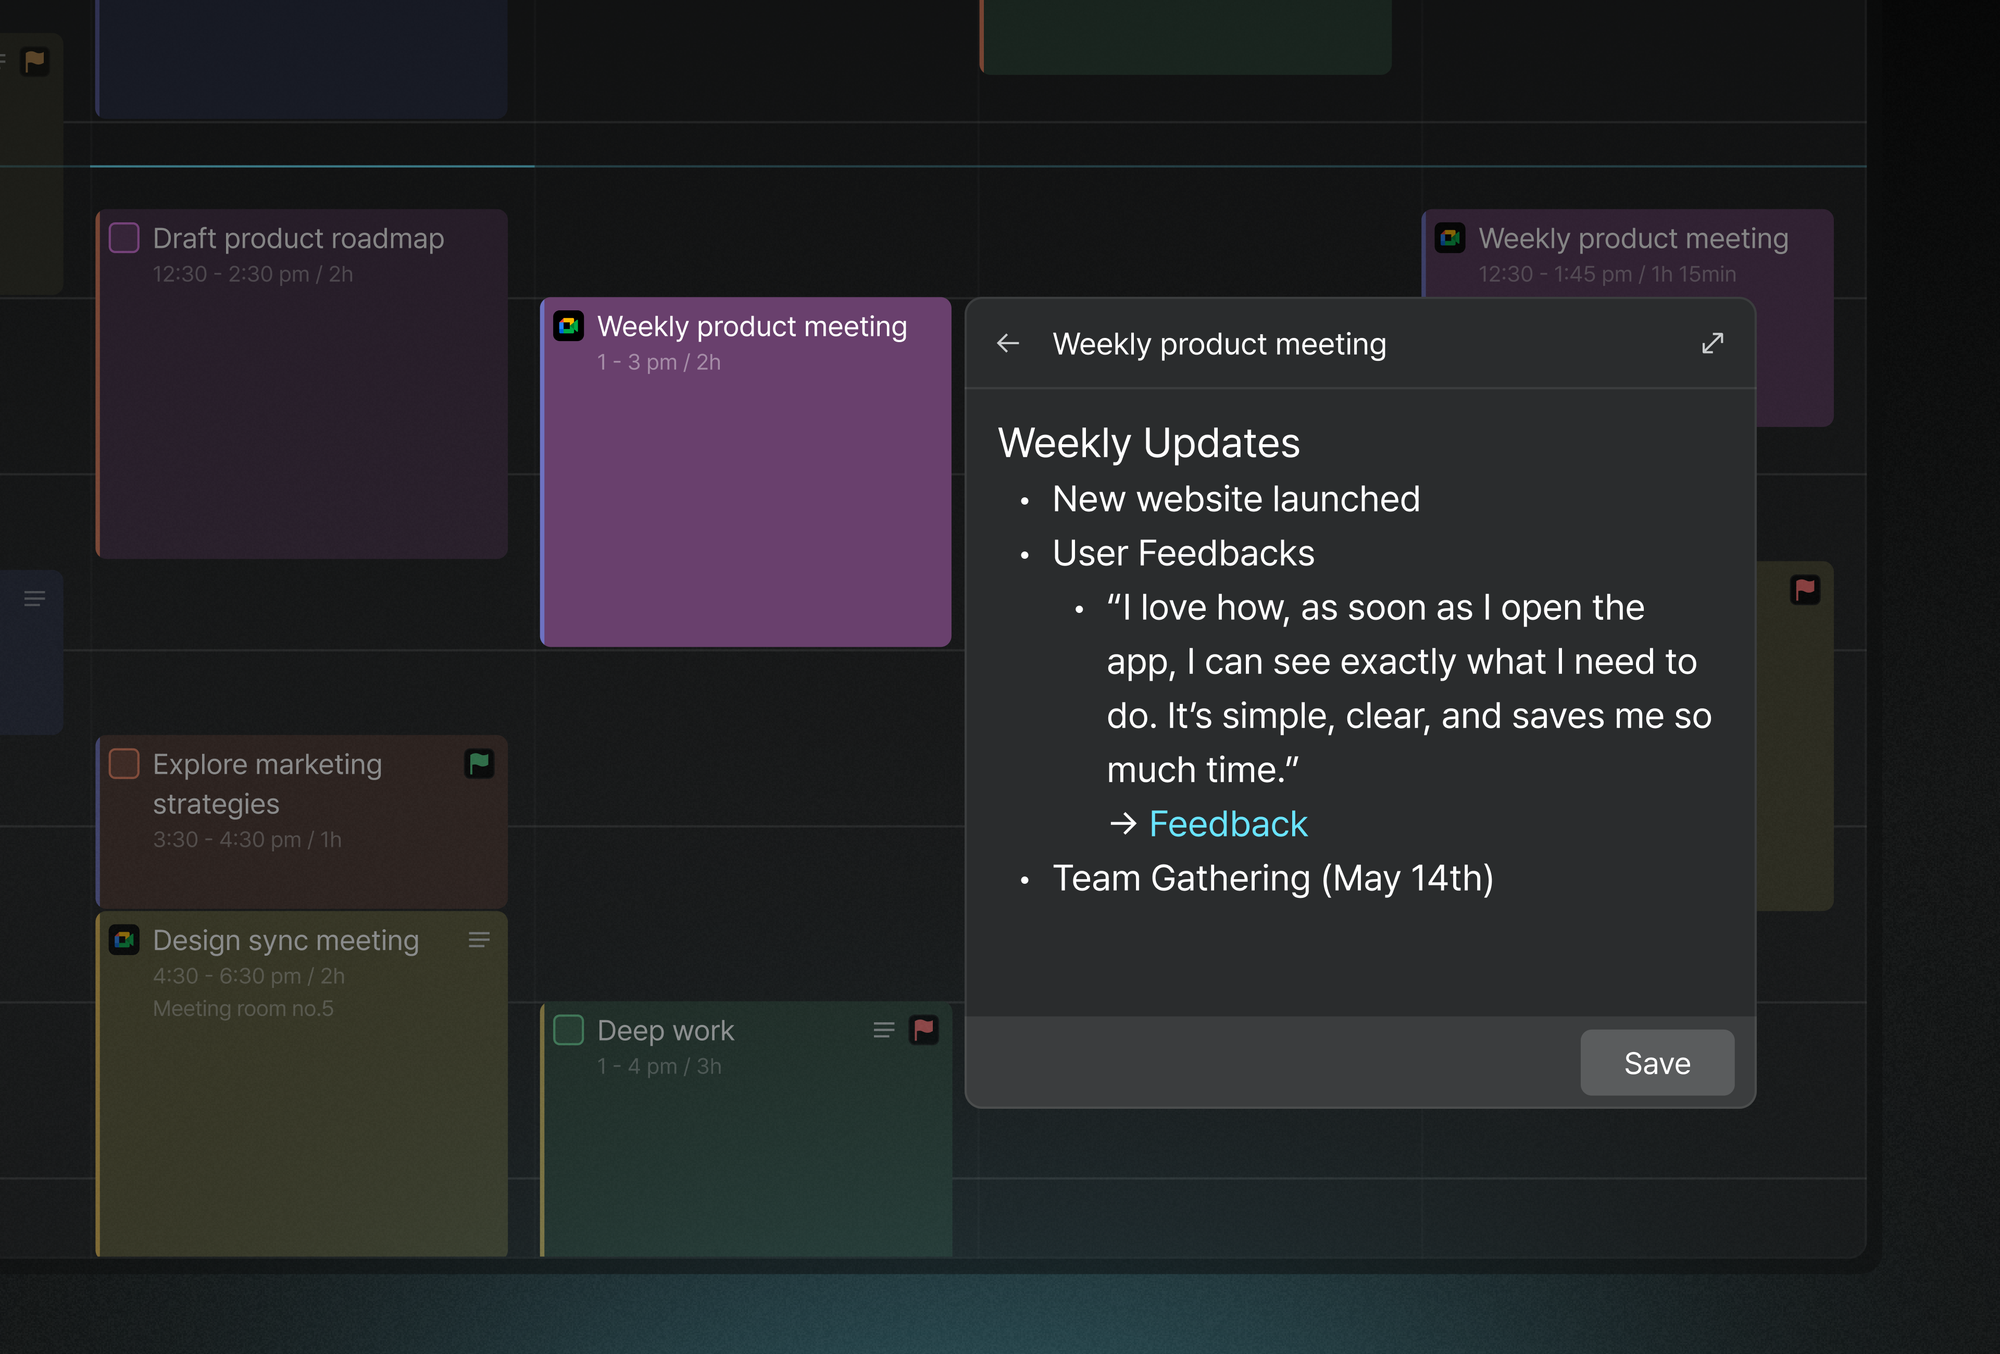Click the yellow flag at top-left event
This screenshot has height=1354, width=2000.
tap(35, 62)
